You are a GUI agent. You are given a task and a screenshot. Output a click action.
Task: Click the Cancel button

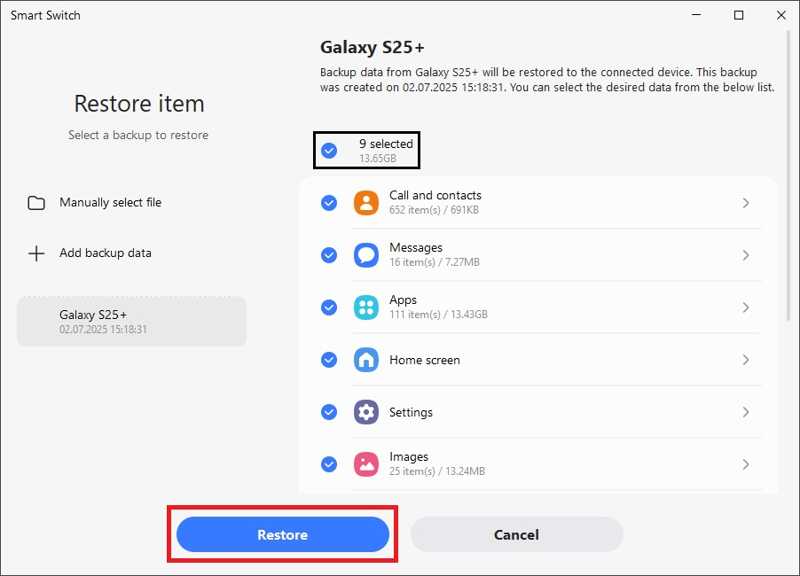[516, 535]
